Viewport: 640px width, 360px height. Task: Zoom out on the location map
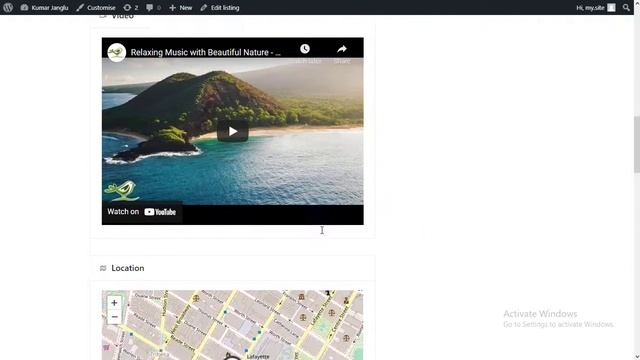114,317
